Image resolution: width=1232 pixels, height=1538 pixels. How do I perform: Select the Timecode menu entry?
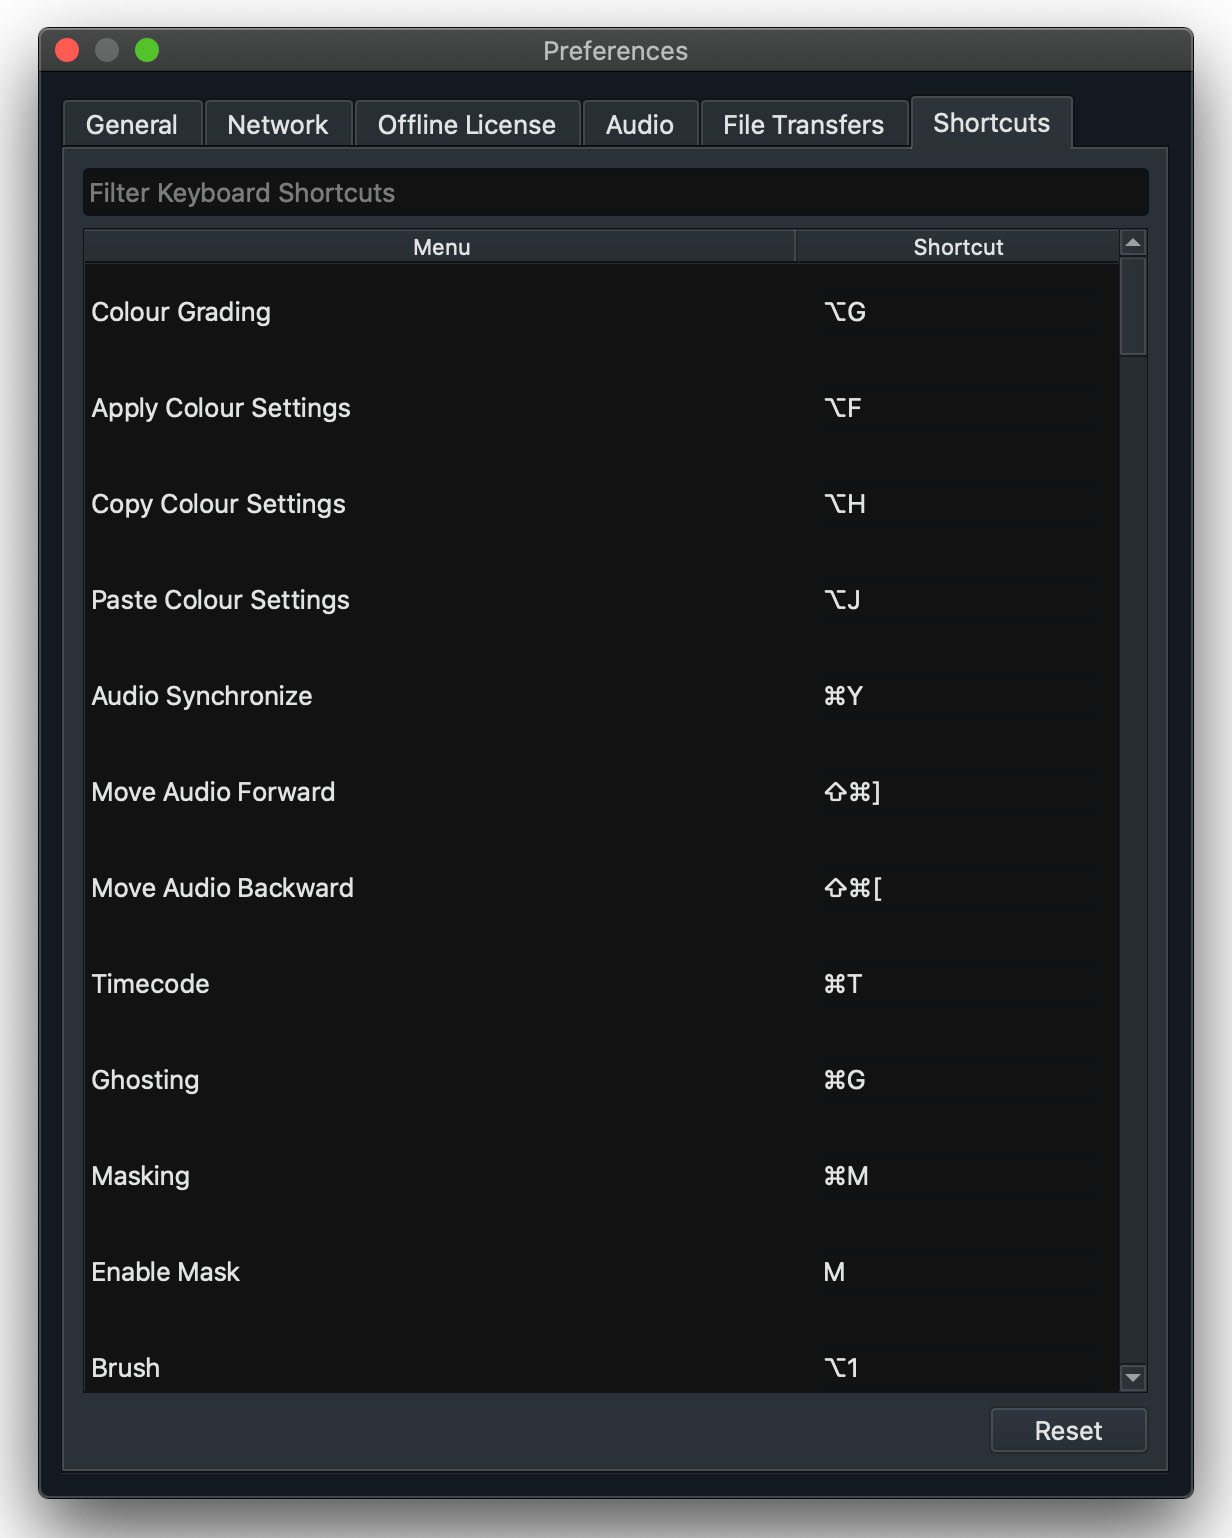pyautogui.click(x=151, y=984)
